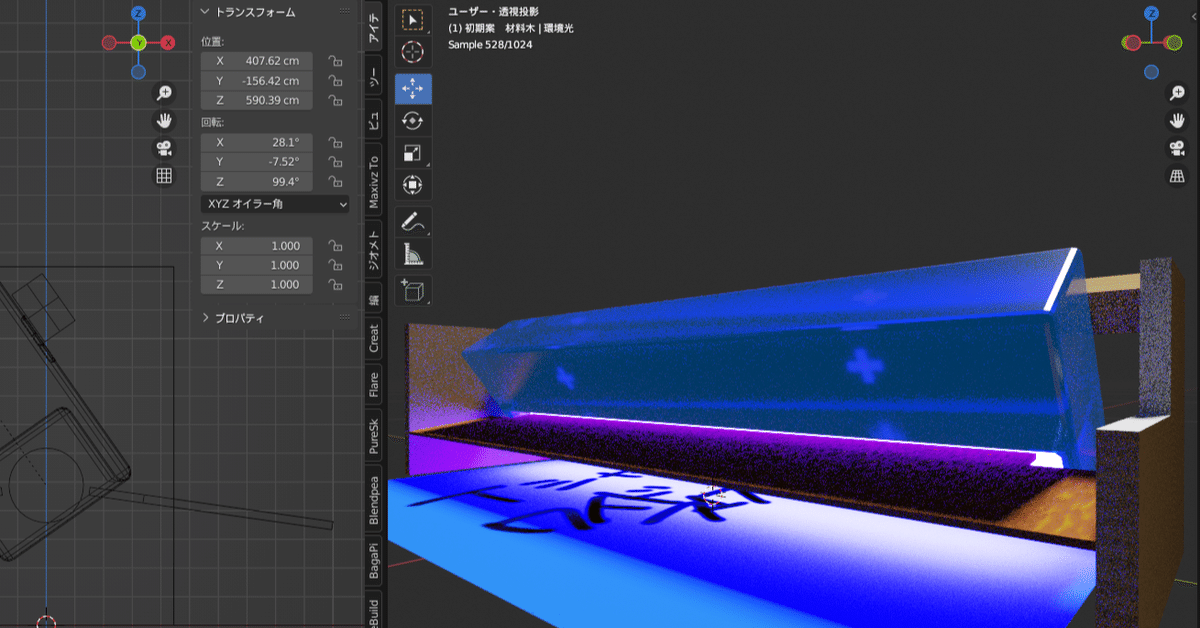Lock the scale Y value
1200x628 pixels.
coord(336,265)
